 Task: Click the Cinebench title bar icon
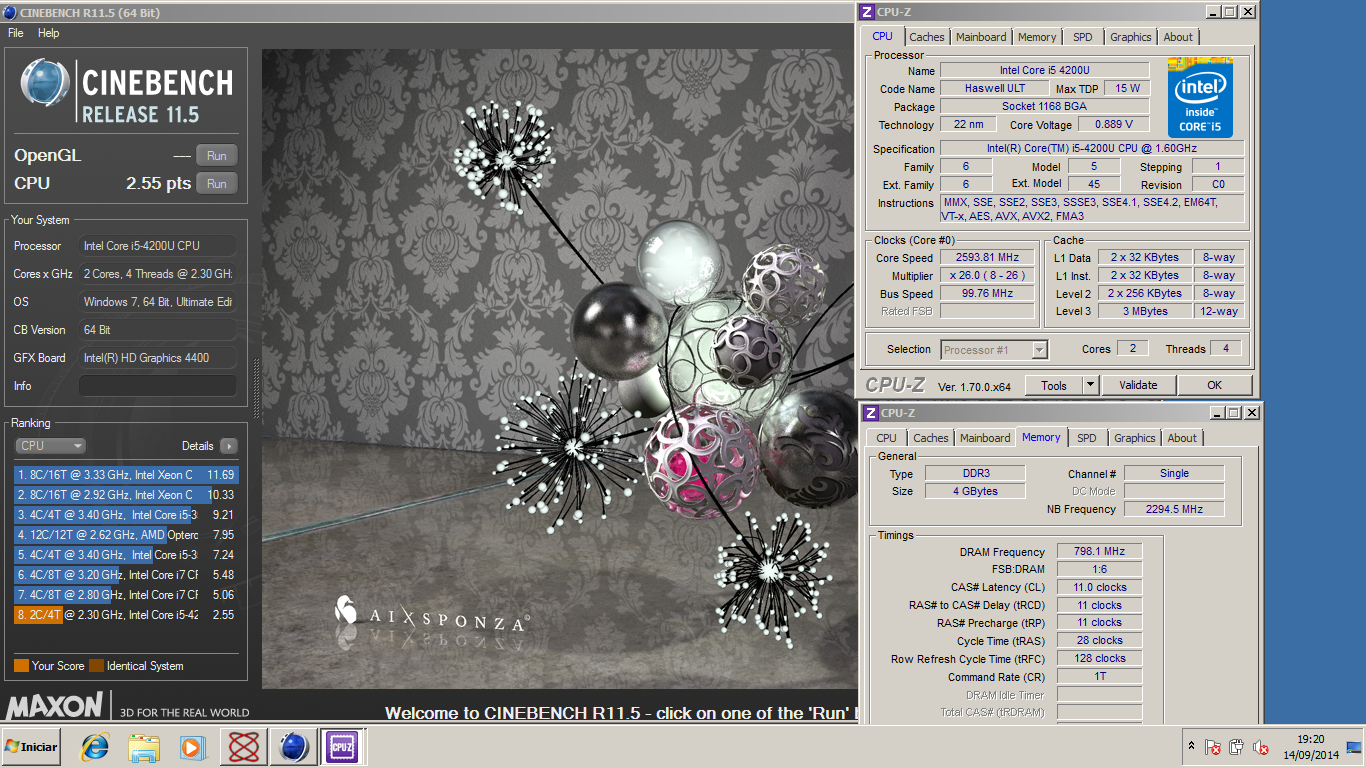tap(10, 13)
